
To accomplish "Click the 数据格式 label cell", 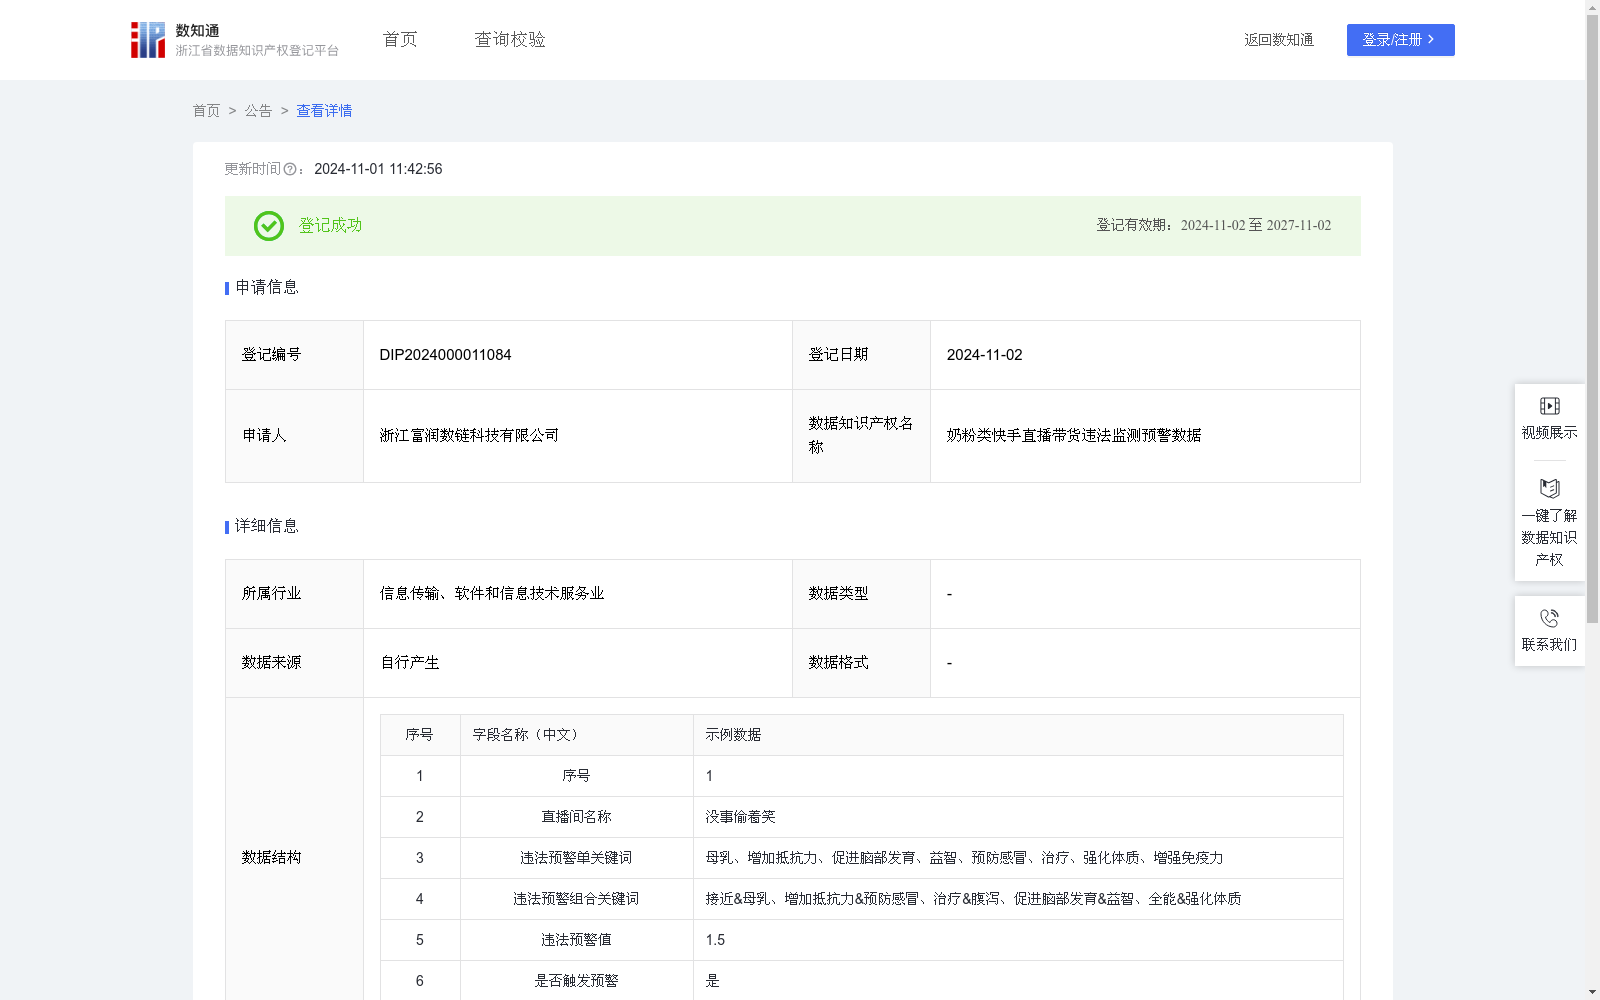I will (861, 663).
